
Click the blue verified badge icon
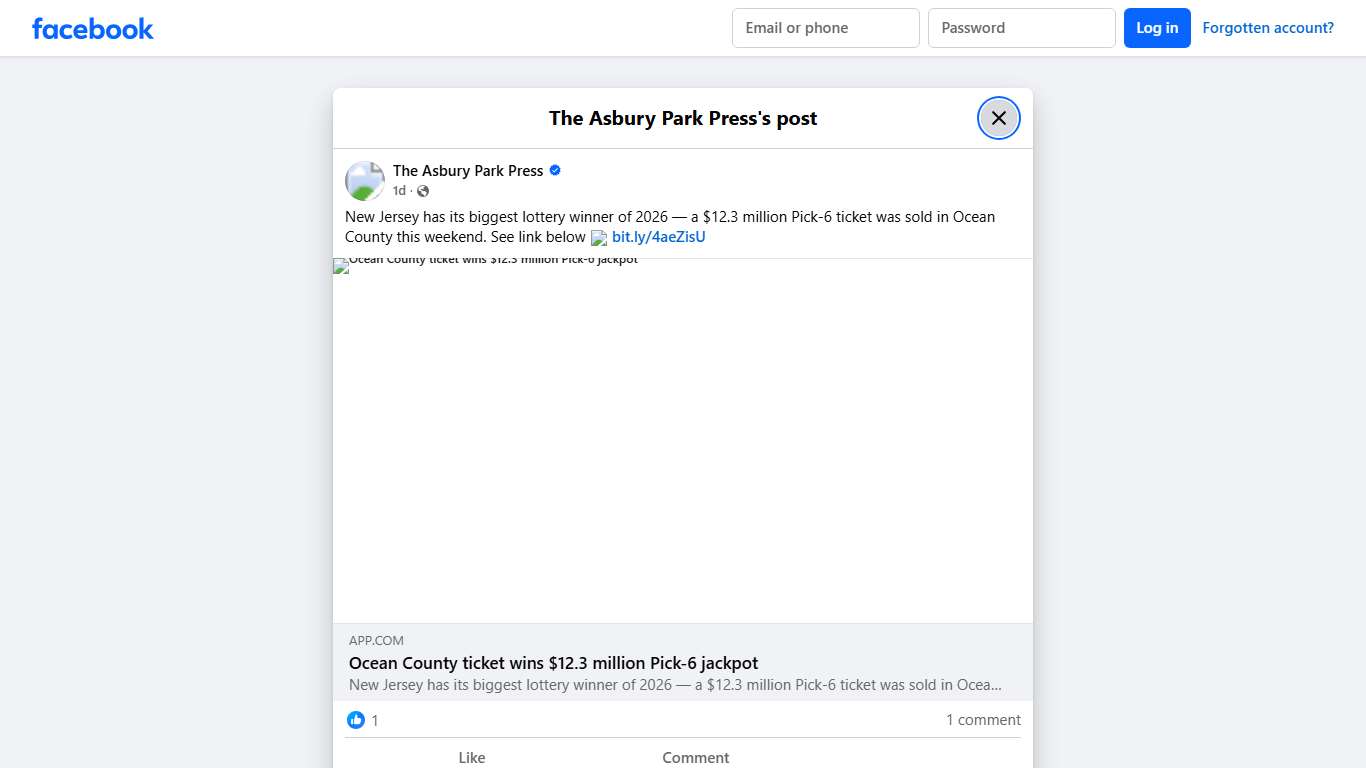tap(555, 171)
